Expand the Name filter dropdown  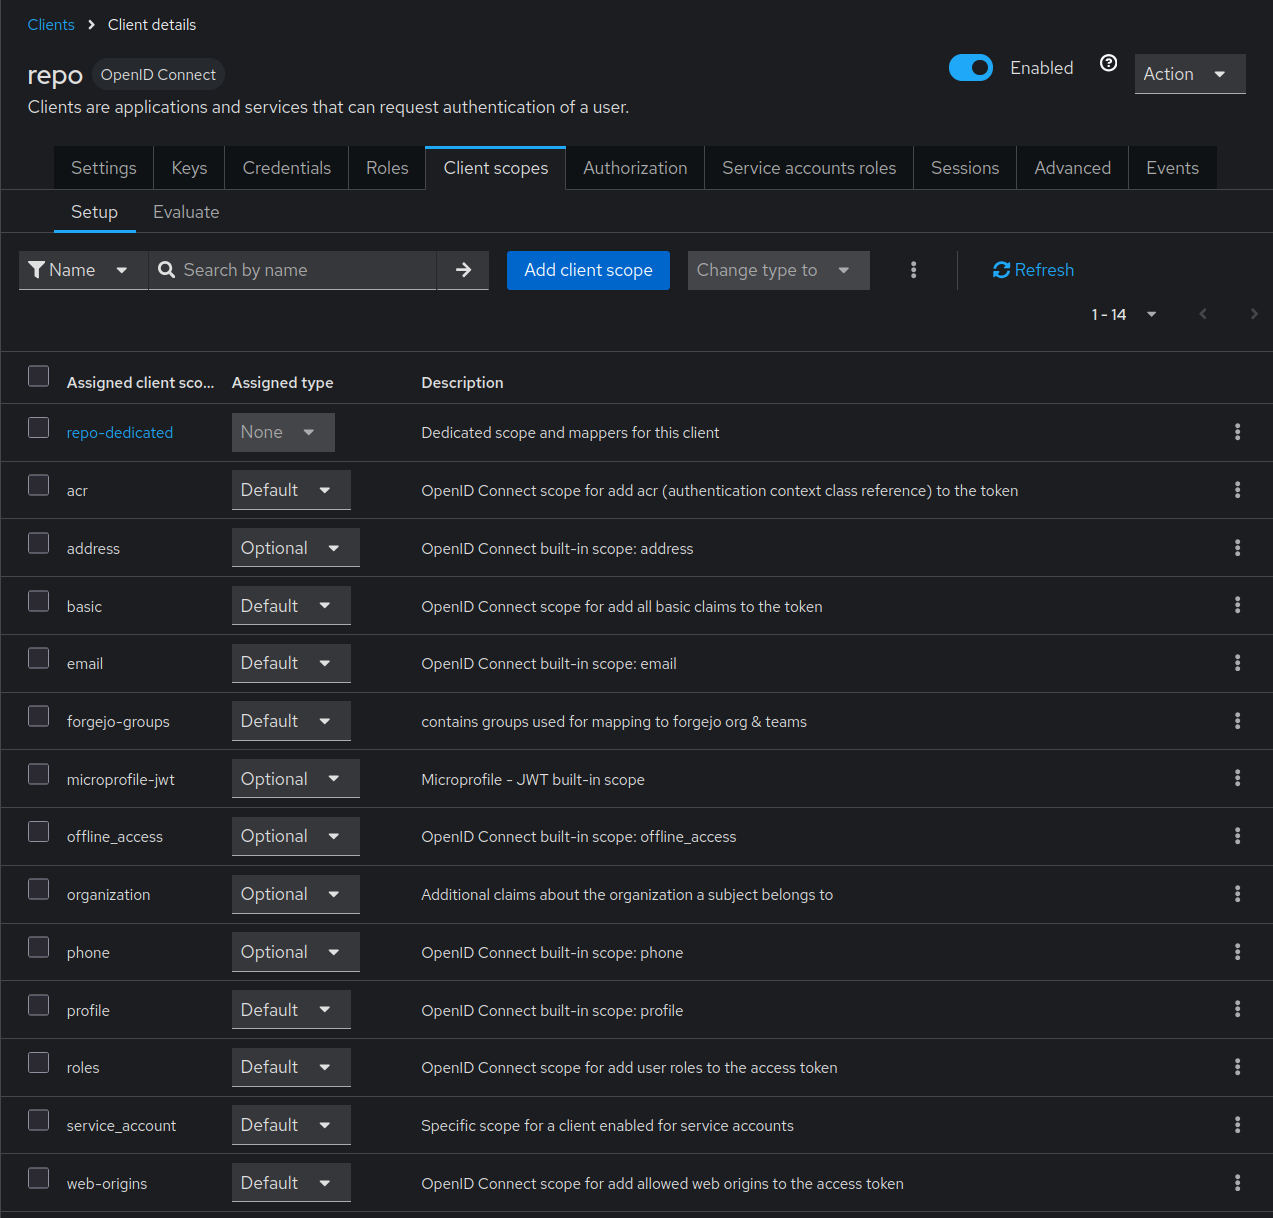click(82, 270)
